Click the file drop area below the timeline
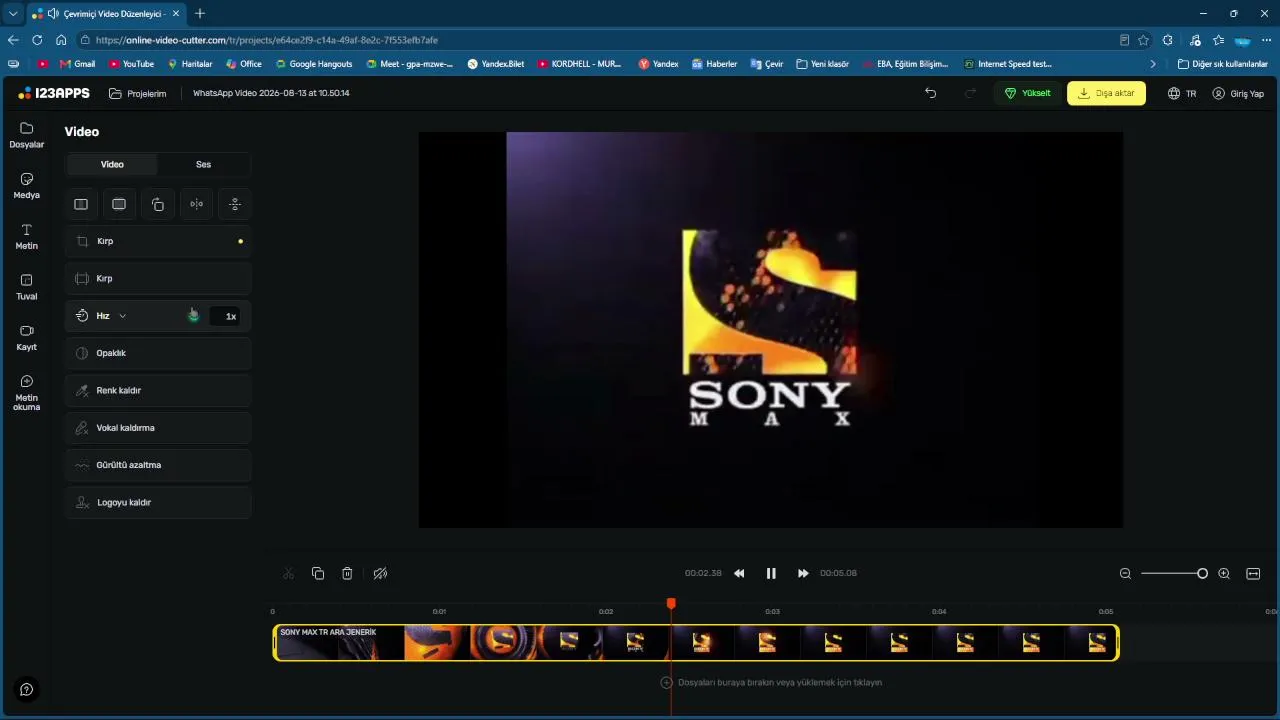 click(770, 682)
